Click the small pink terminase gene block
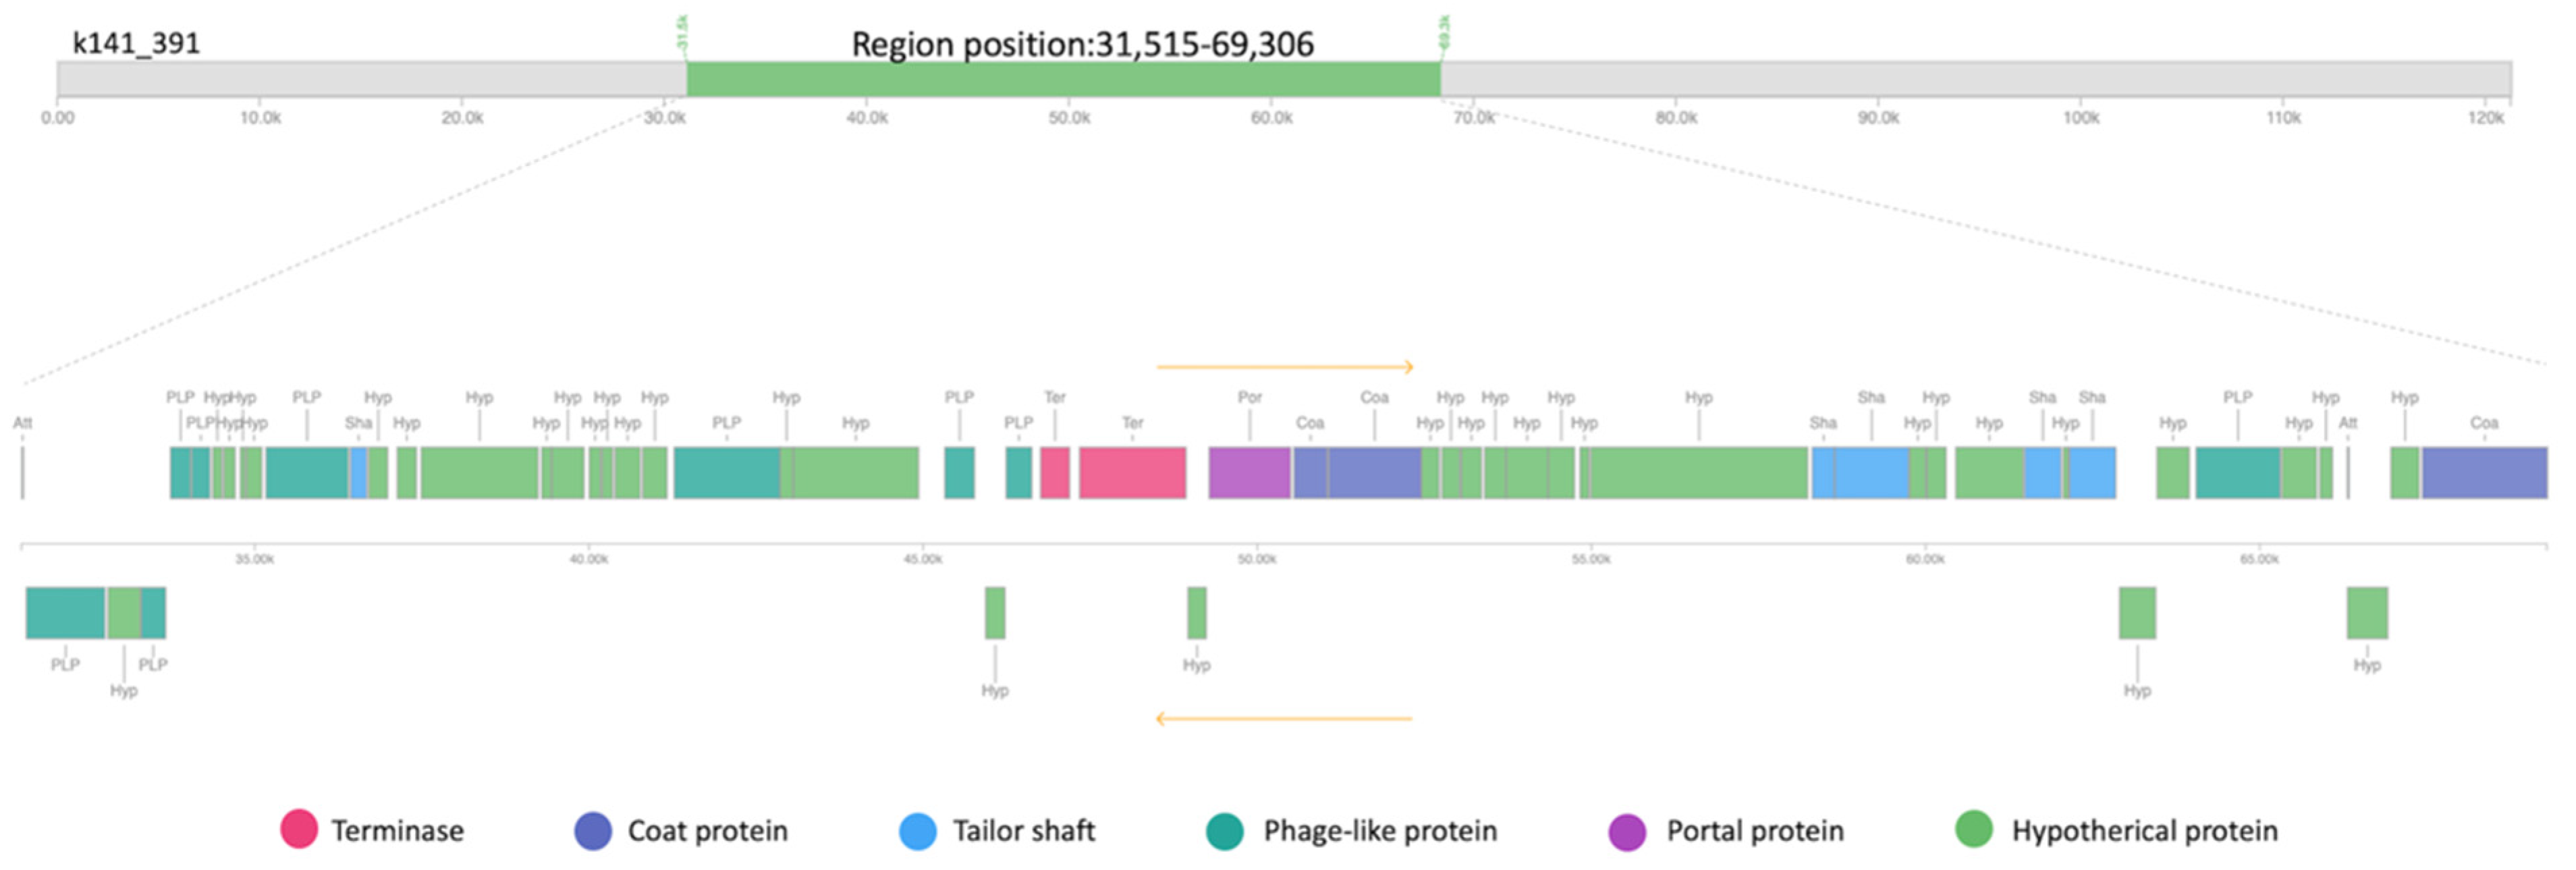 1055,473
